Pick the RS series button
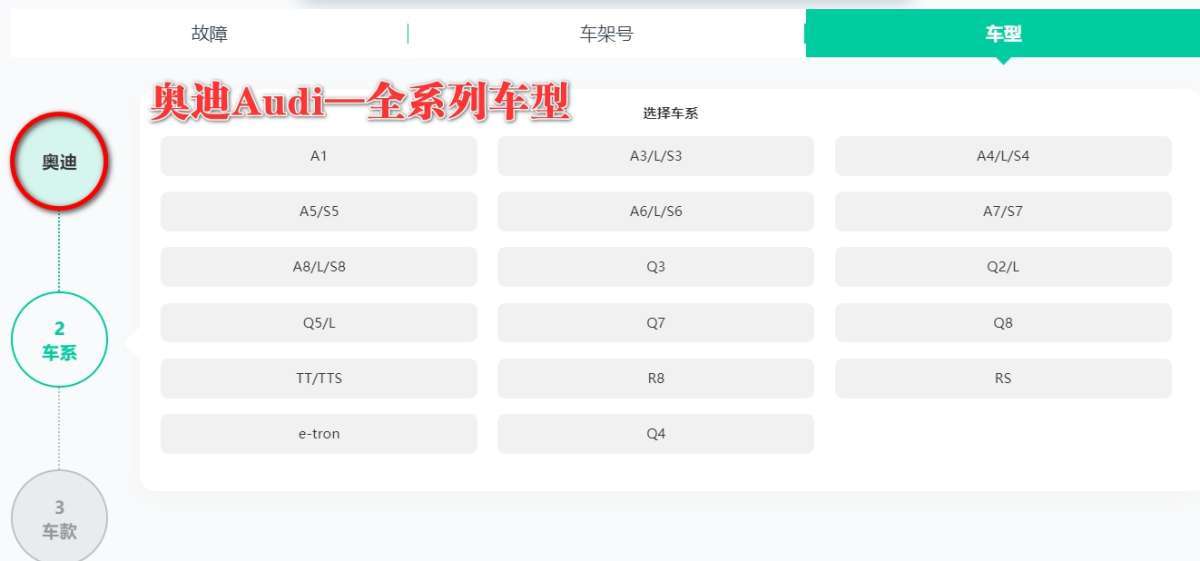The height and width of the screenshot is (561, 1200). tap(1003, 379)
